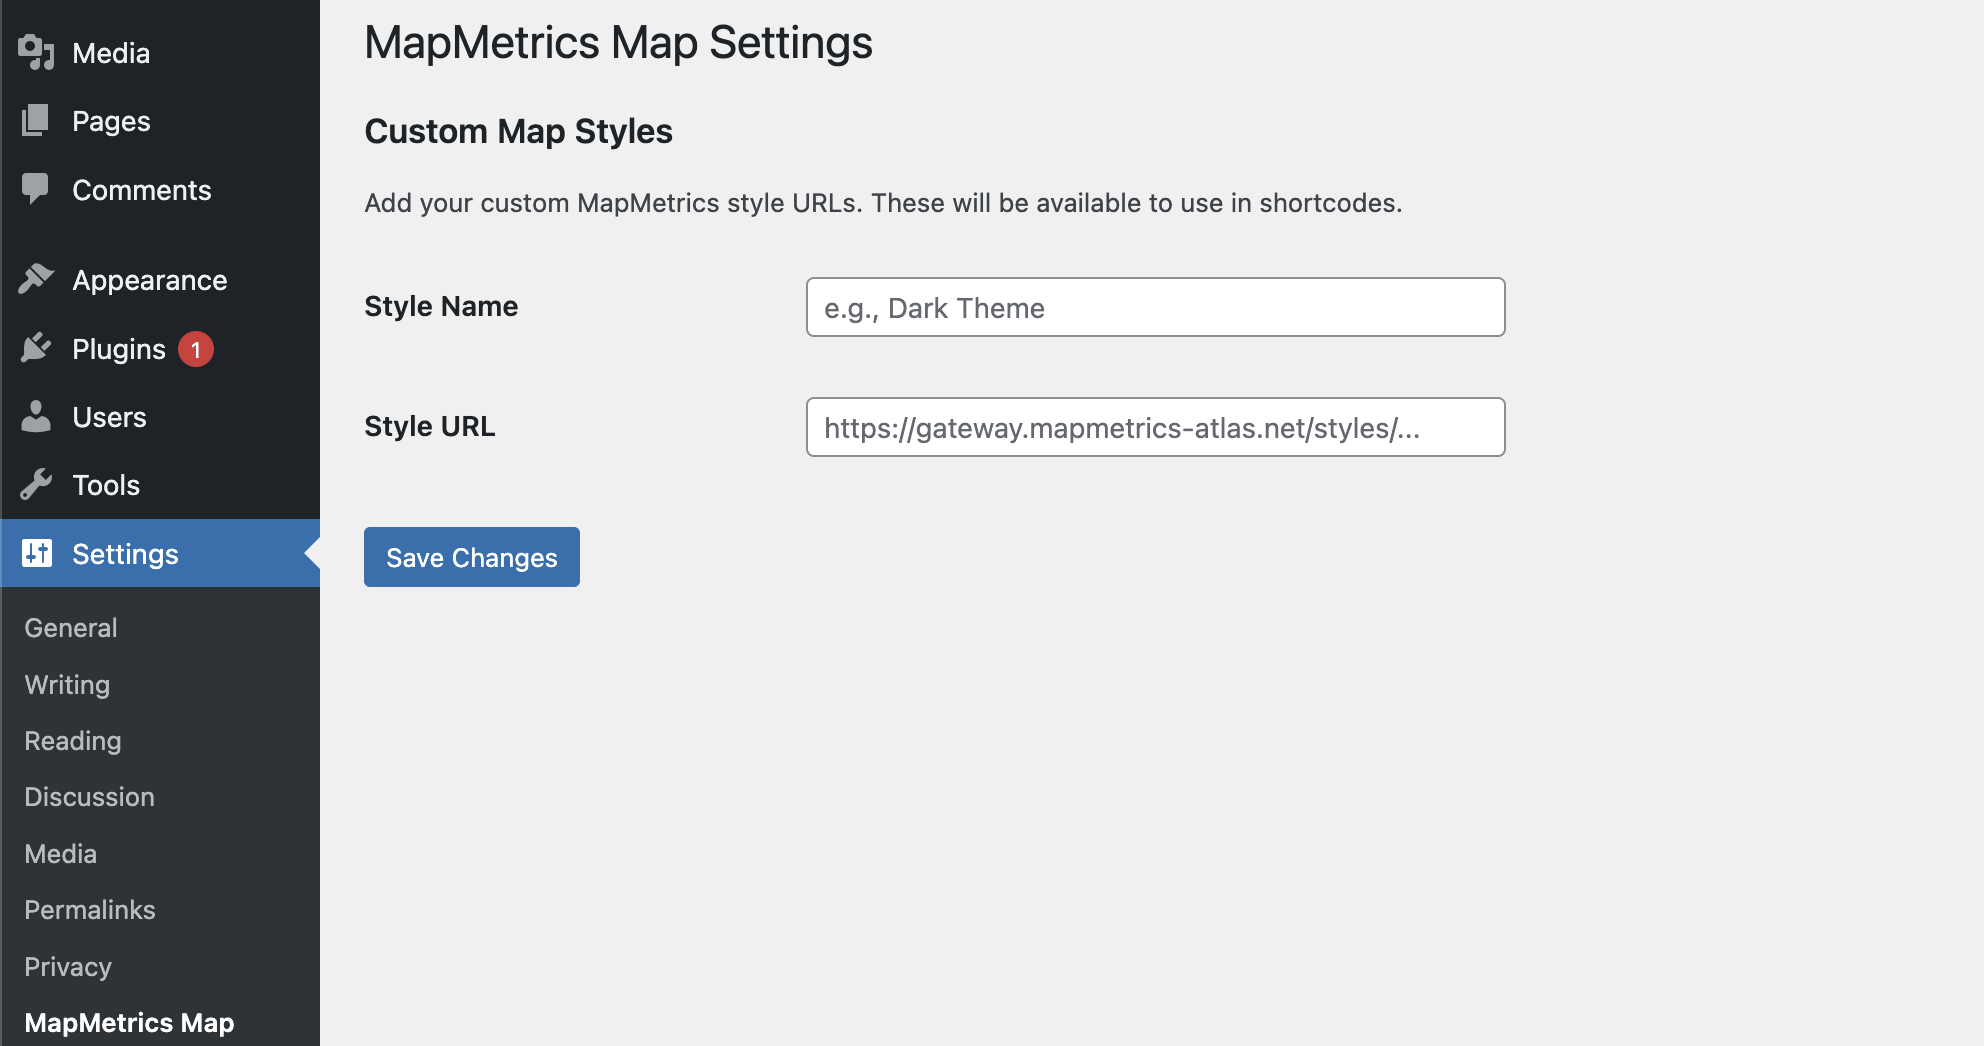Click the Pages sidebar icon
Image resolution: width=1984 pixels, height=1046 pixels.
(36, 120)
